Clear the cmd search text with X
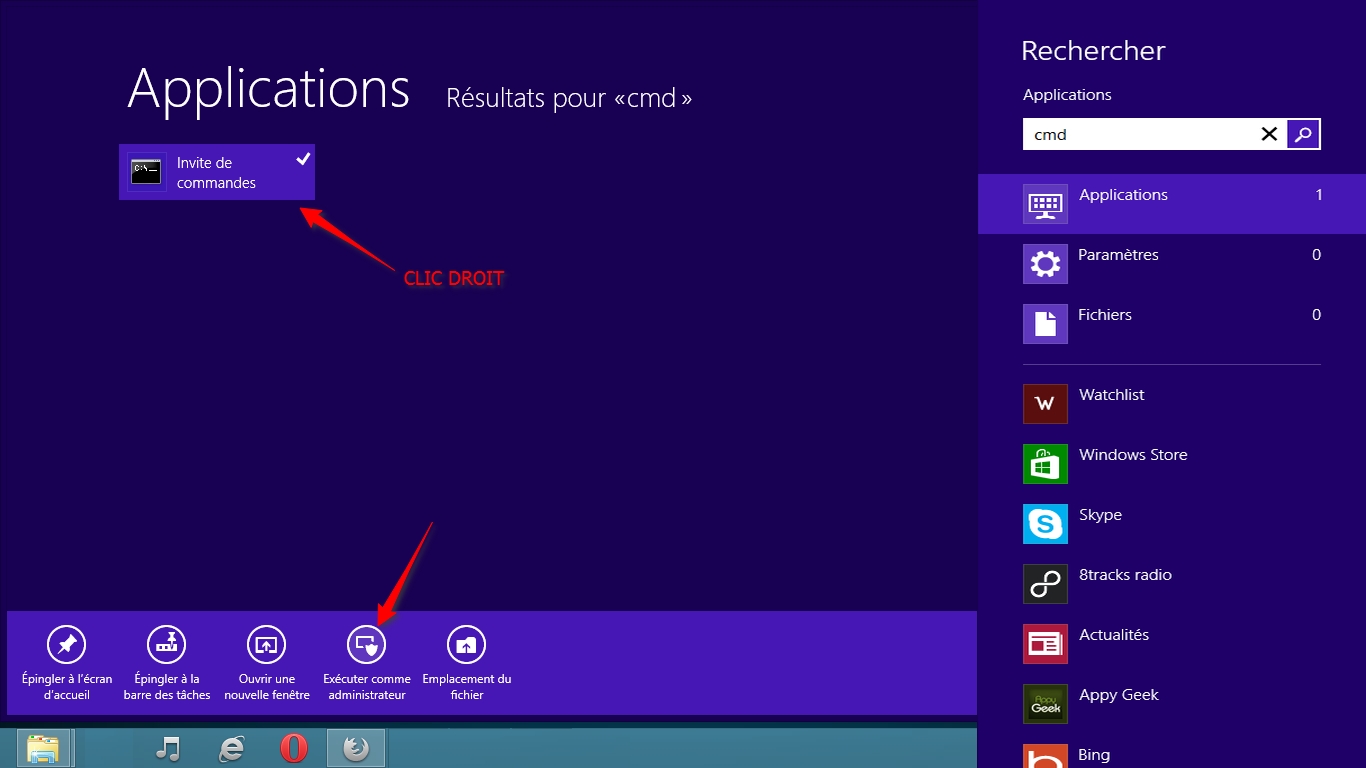The width and height of the screenshot is (1366, 768). click(x=1269, y=134)
